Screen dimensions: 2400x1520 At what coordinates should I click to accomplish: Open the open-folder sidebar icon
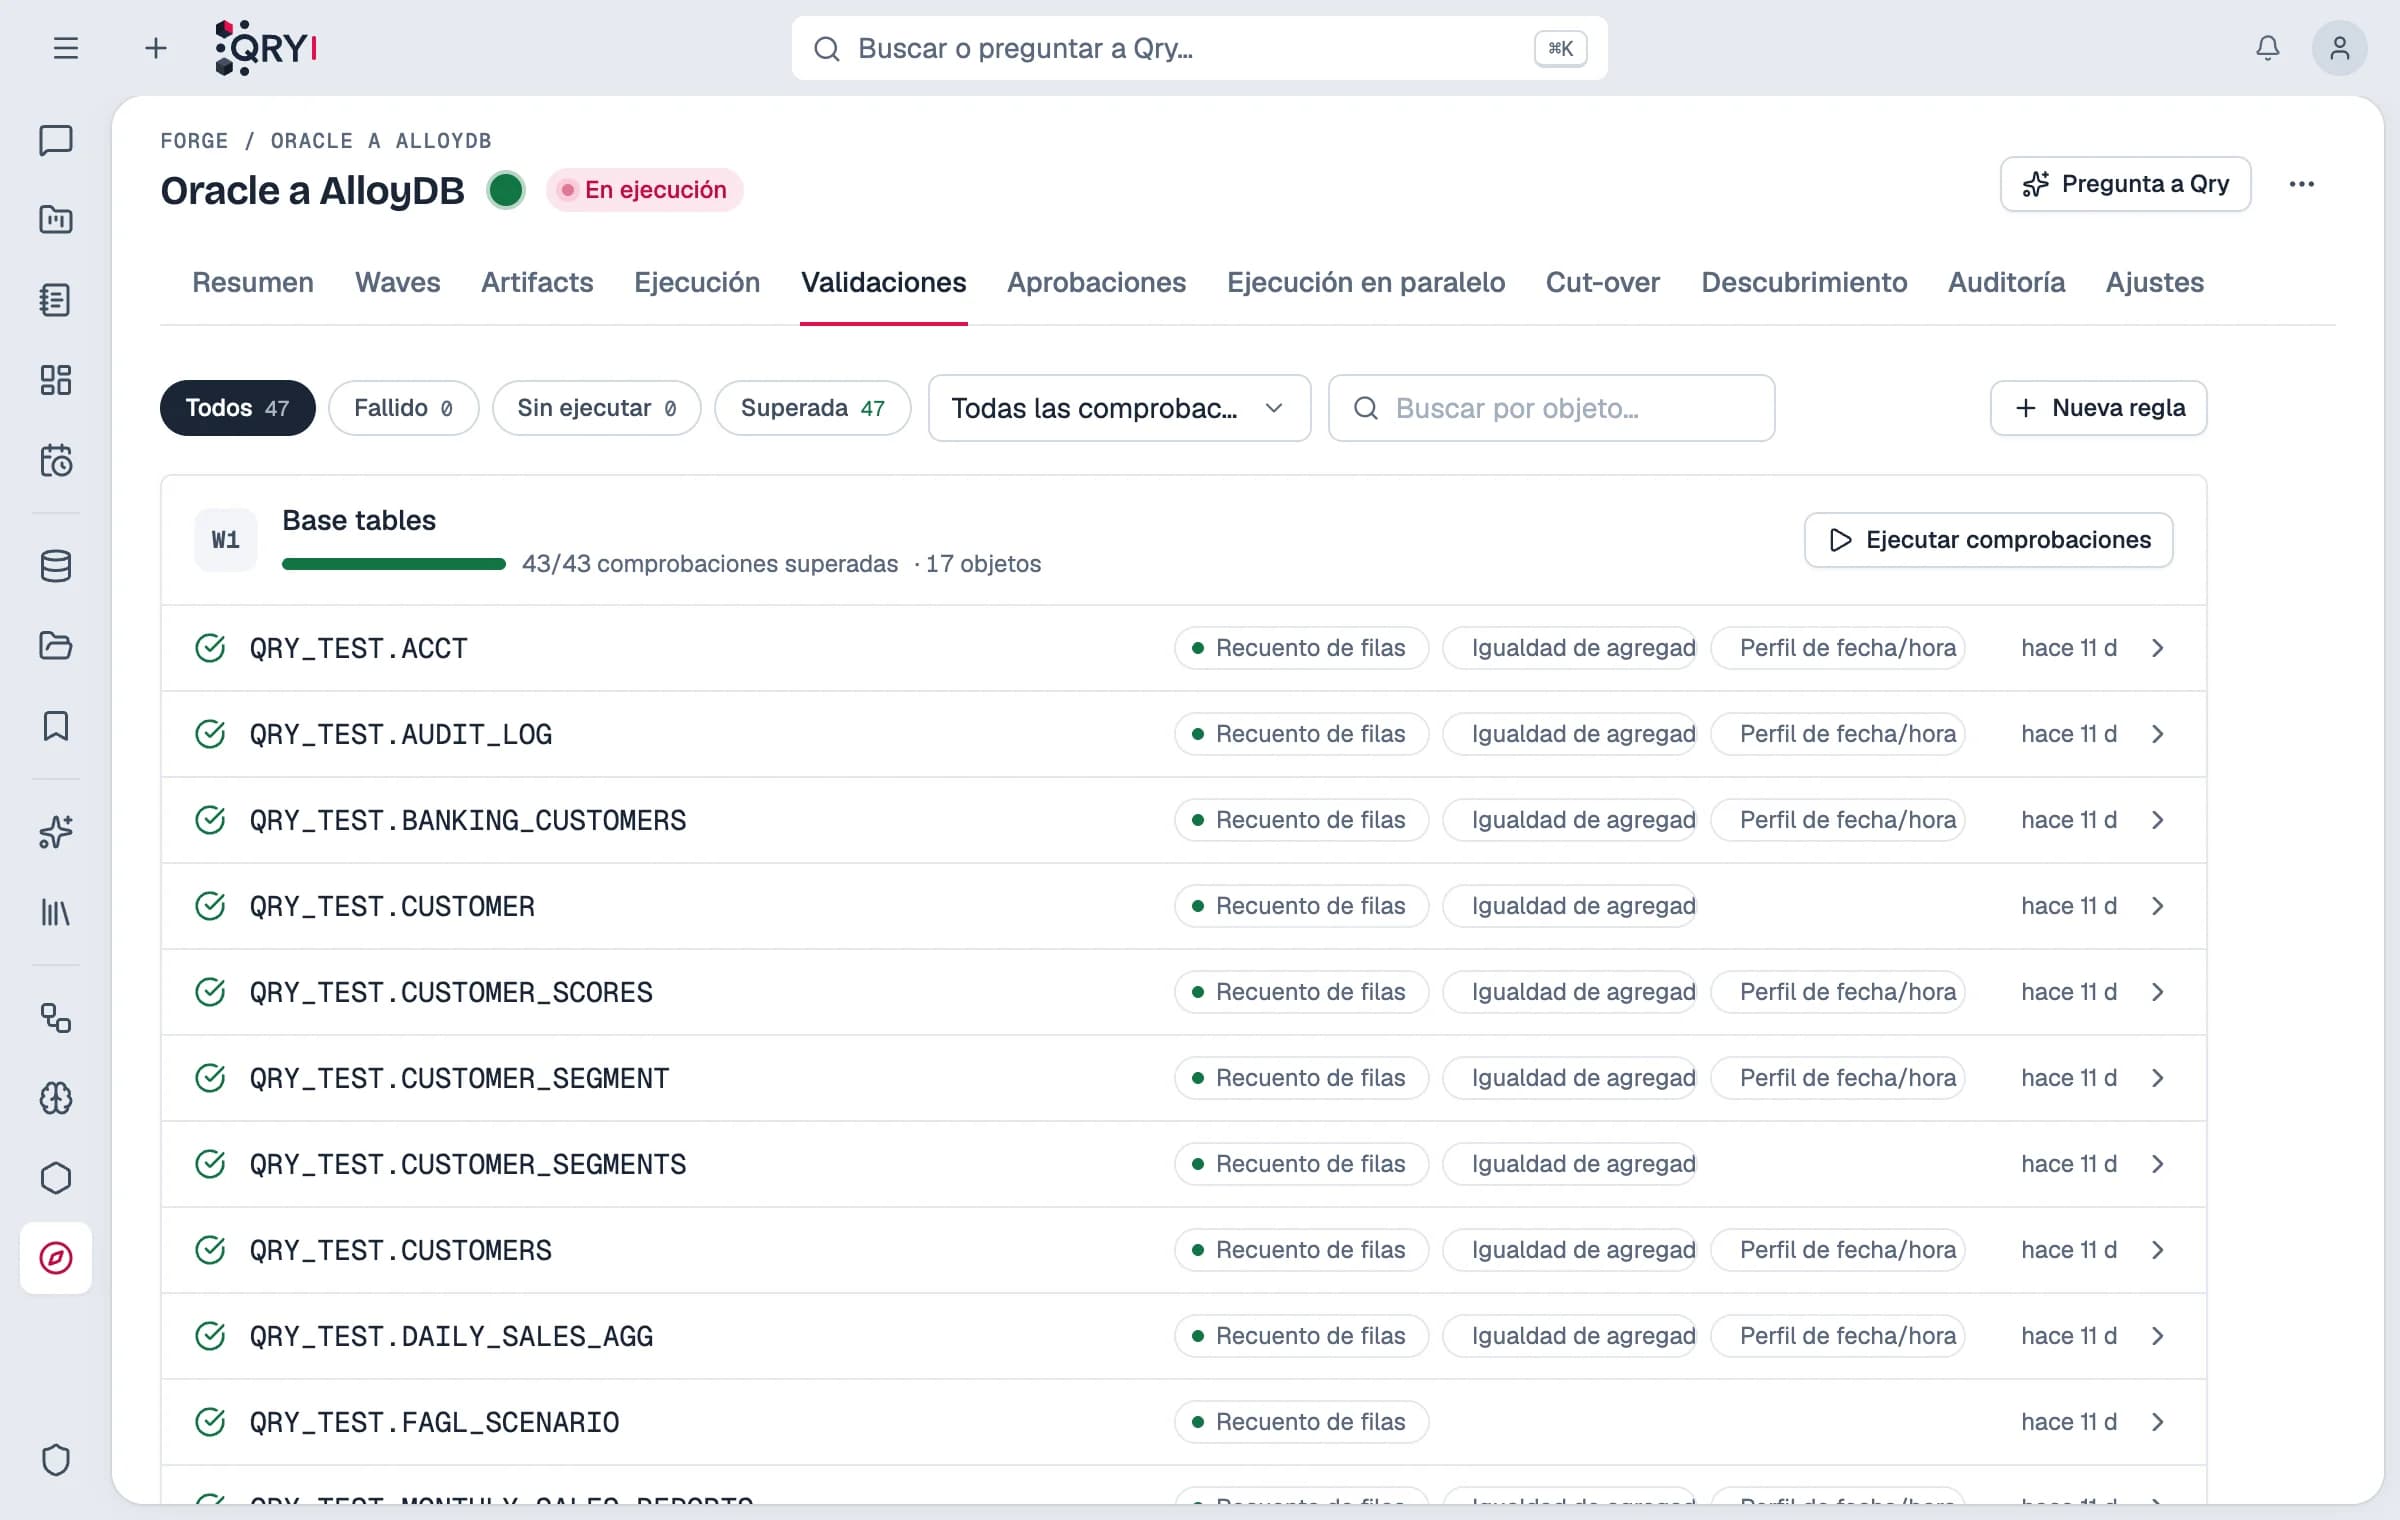pyautogui.click(x=56, y=646)
